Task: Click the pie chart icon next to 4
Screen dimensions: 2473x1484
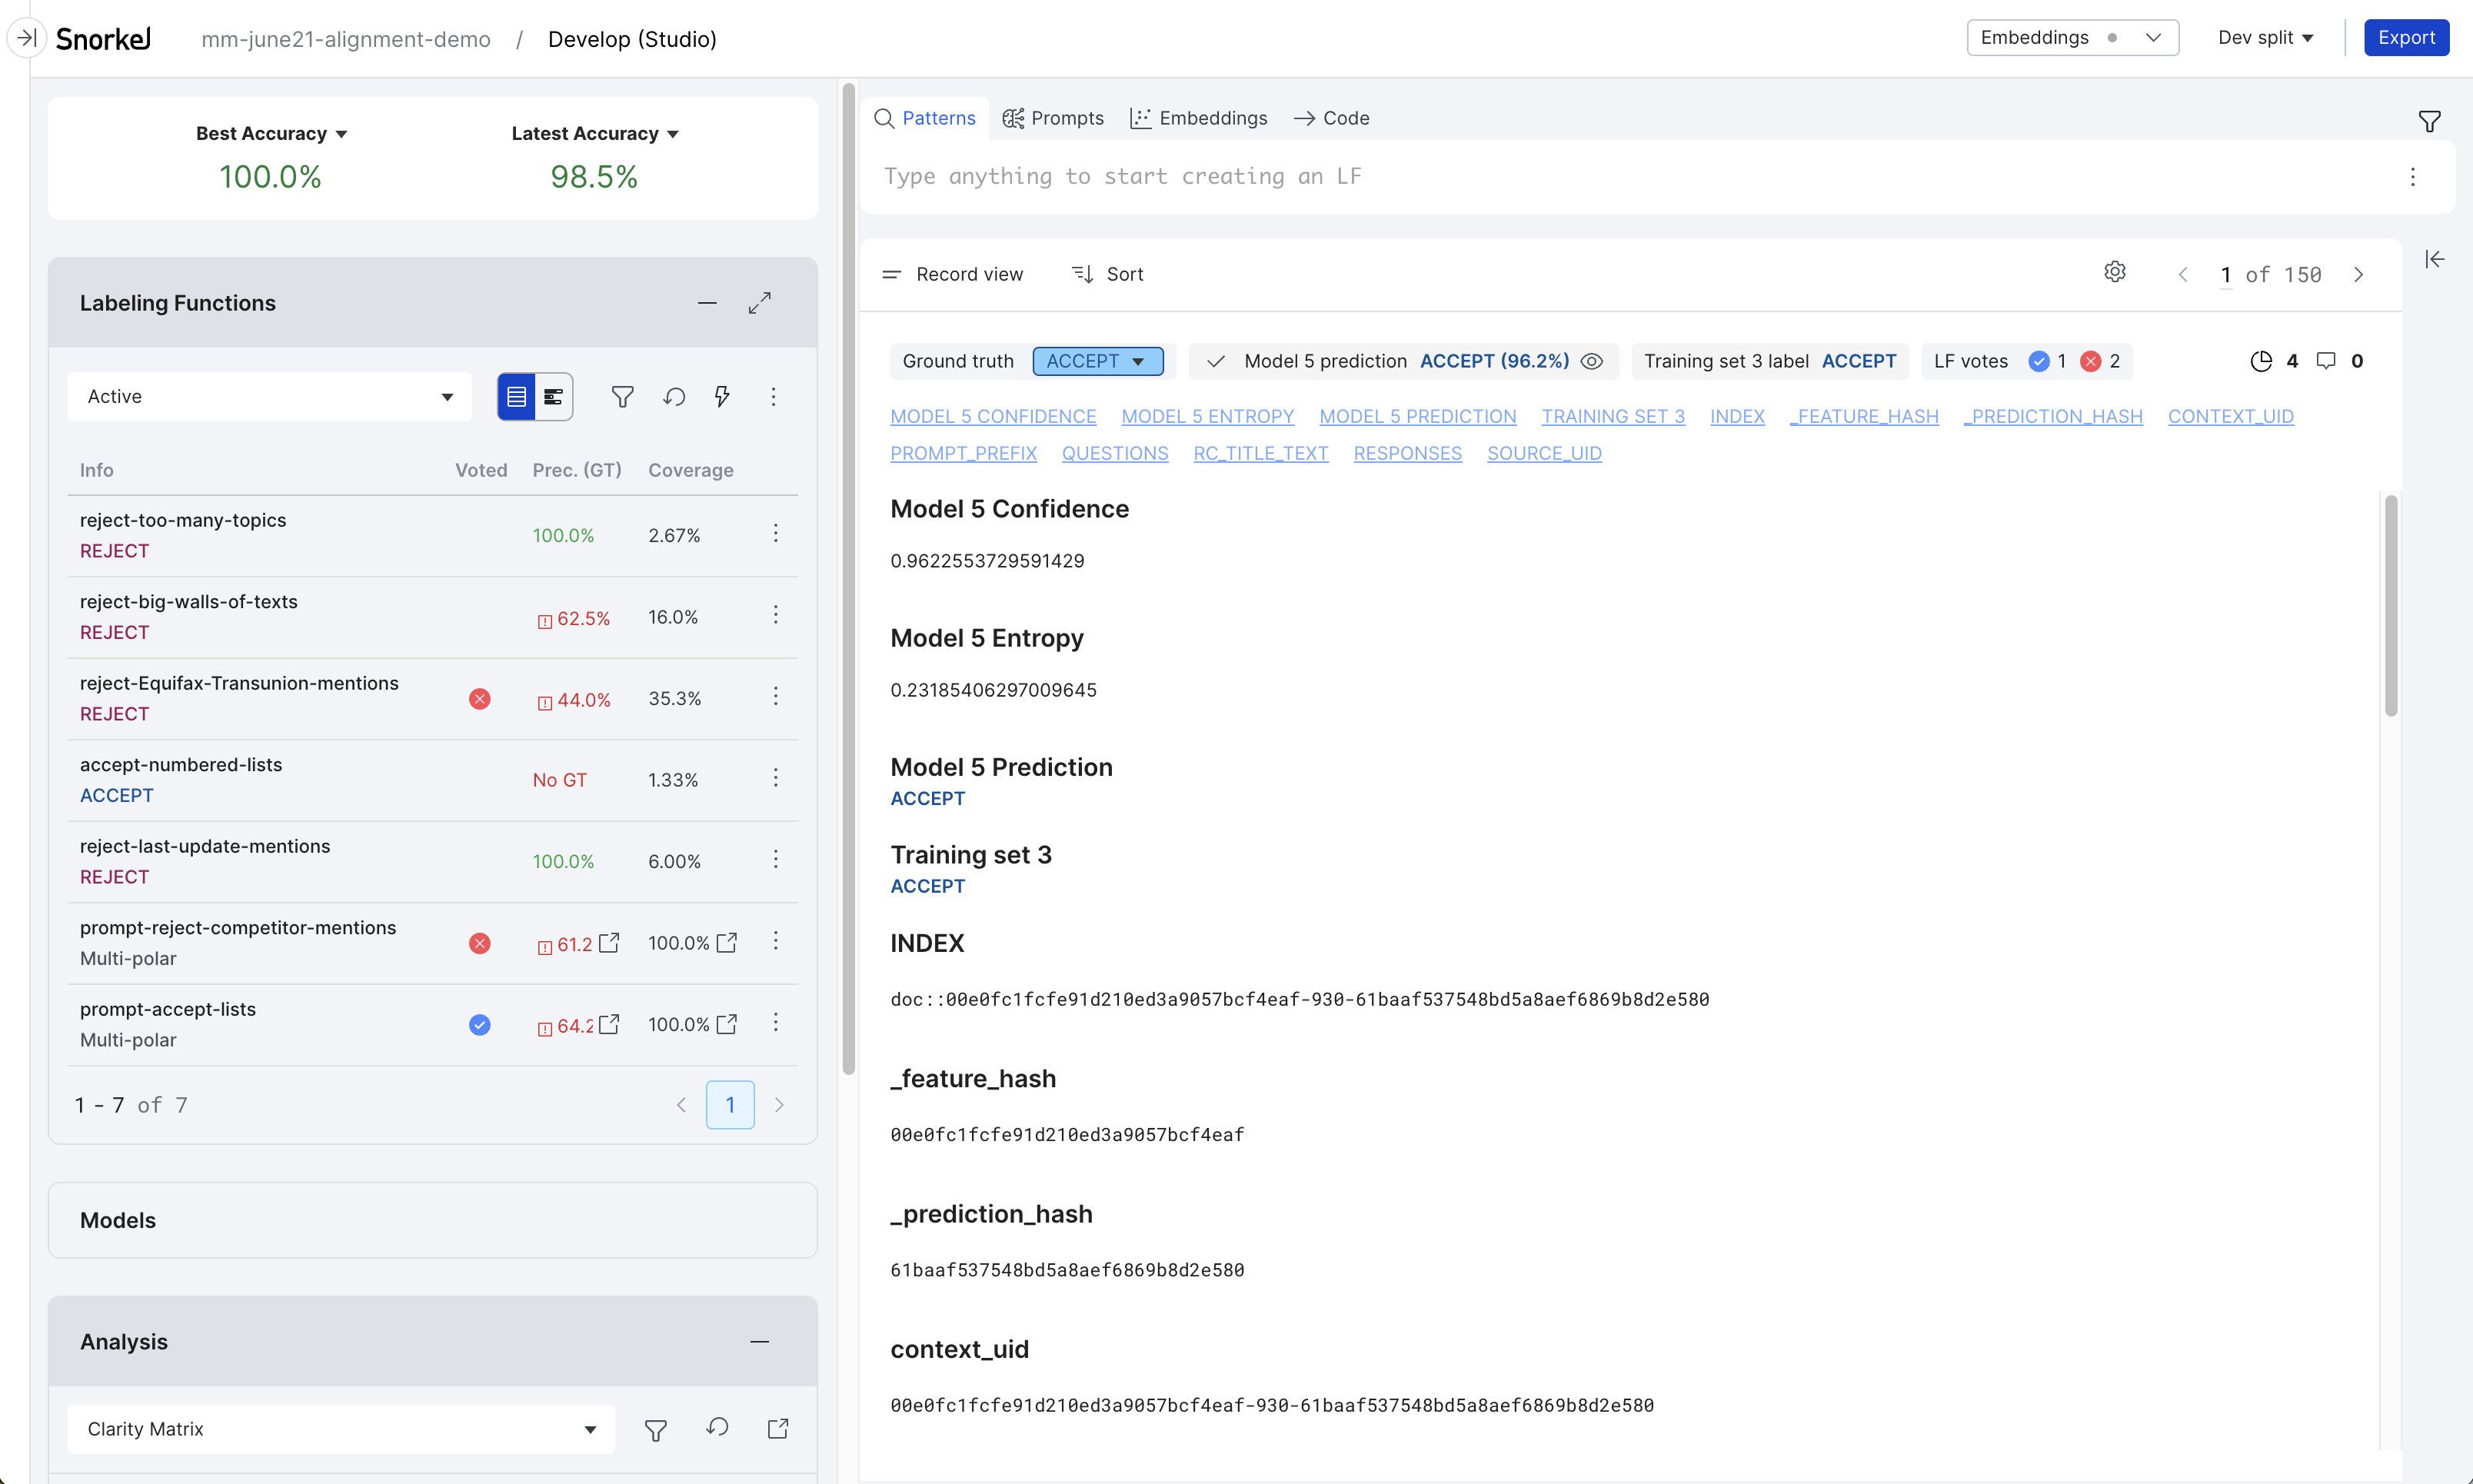Action: [2261, 361]
